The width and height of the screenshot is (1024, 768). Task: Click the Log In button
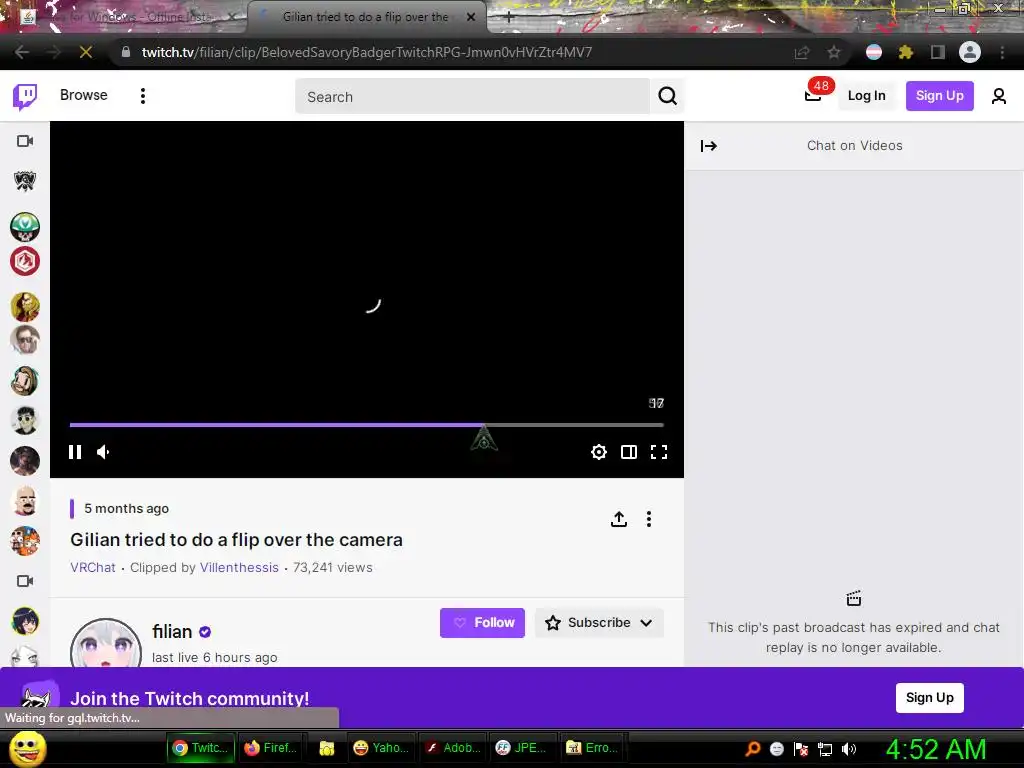click(x=866, y=96)
